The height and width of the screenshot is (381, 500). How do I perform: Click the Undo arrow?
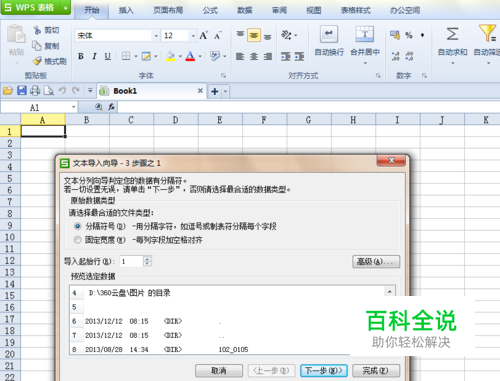tap(62, 90)
